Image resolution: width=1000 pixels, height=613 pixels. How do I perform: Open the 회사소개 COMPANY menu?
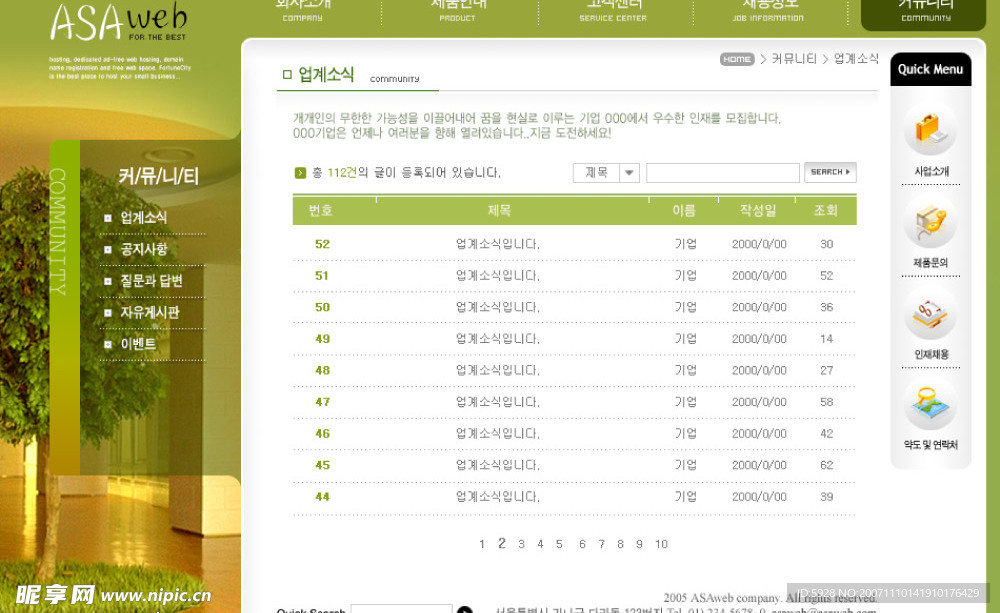[300, 10]
